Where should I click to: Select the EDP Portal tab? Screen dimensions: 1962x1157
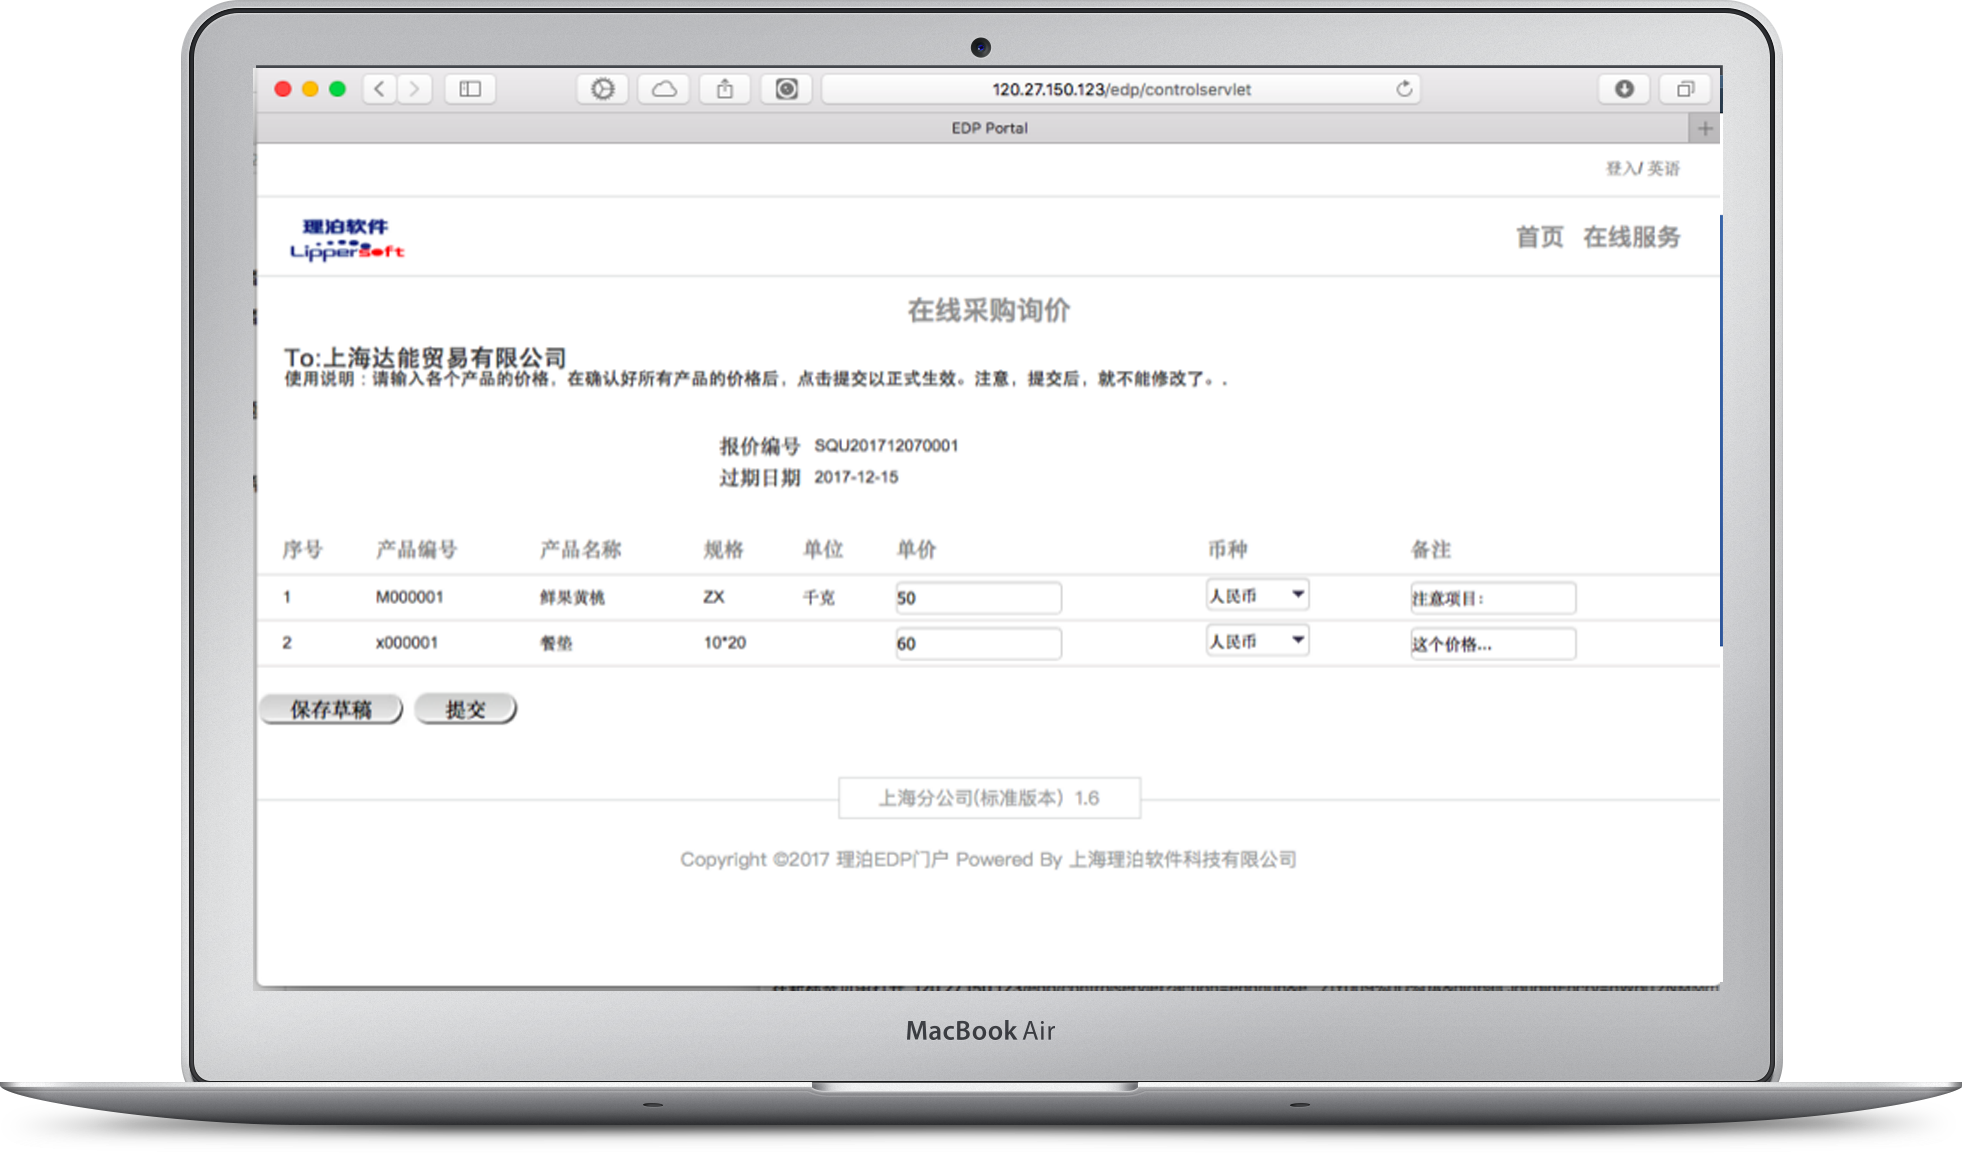coord(988,128)
